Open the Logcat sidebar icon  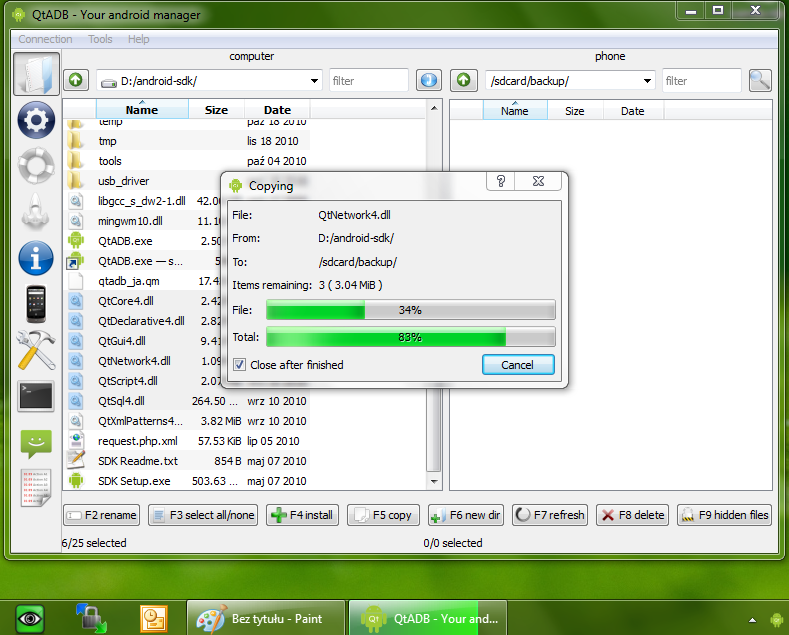pyautogui.click(x=36, y=488)
